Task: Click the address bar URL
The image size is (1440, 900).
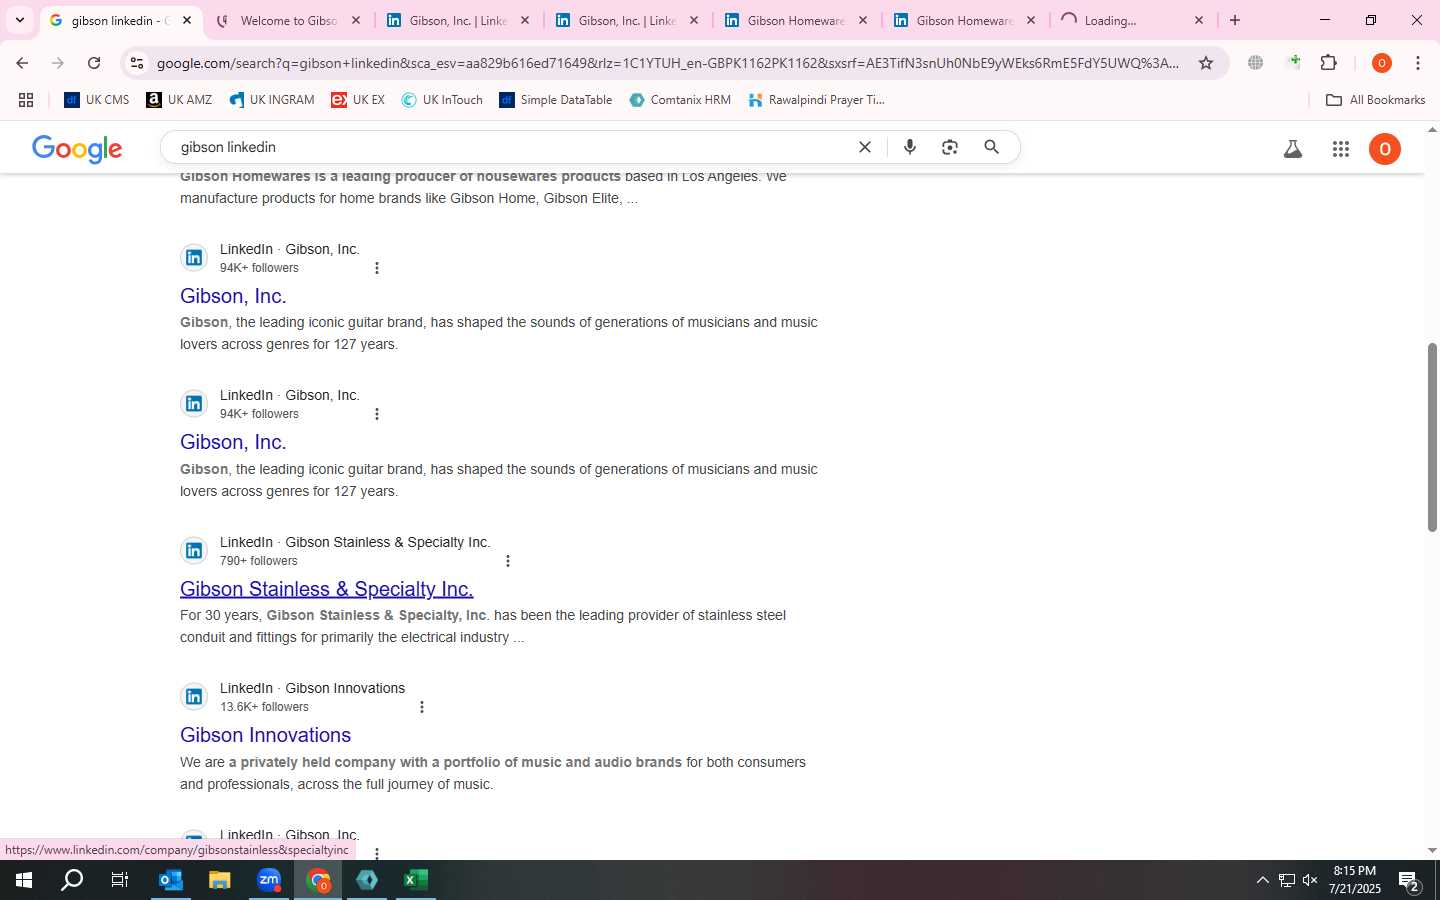Action: click(x=667, y=63)
